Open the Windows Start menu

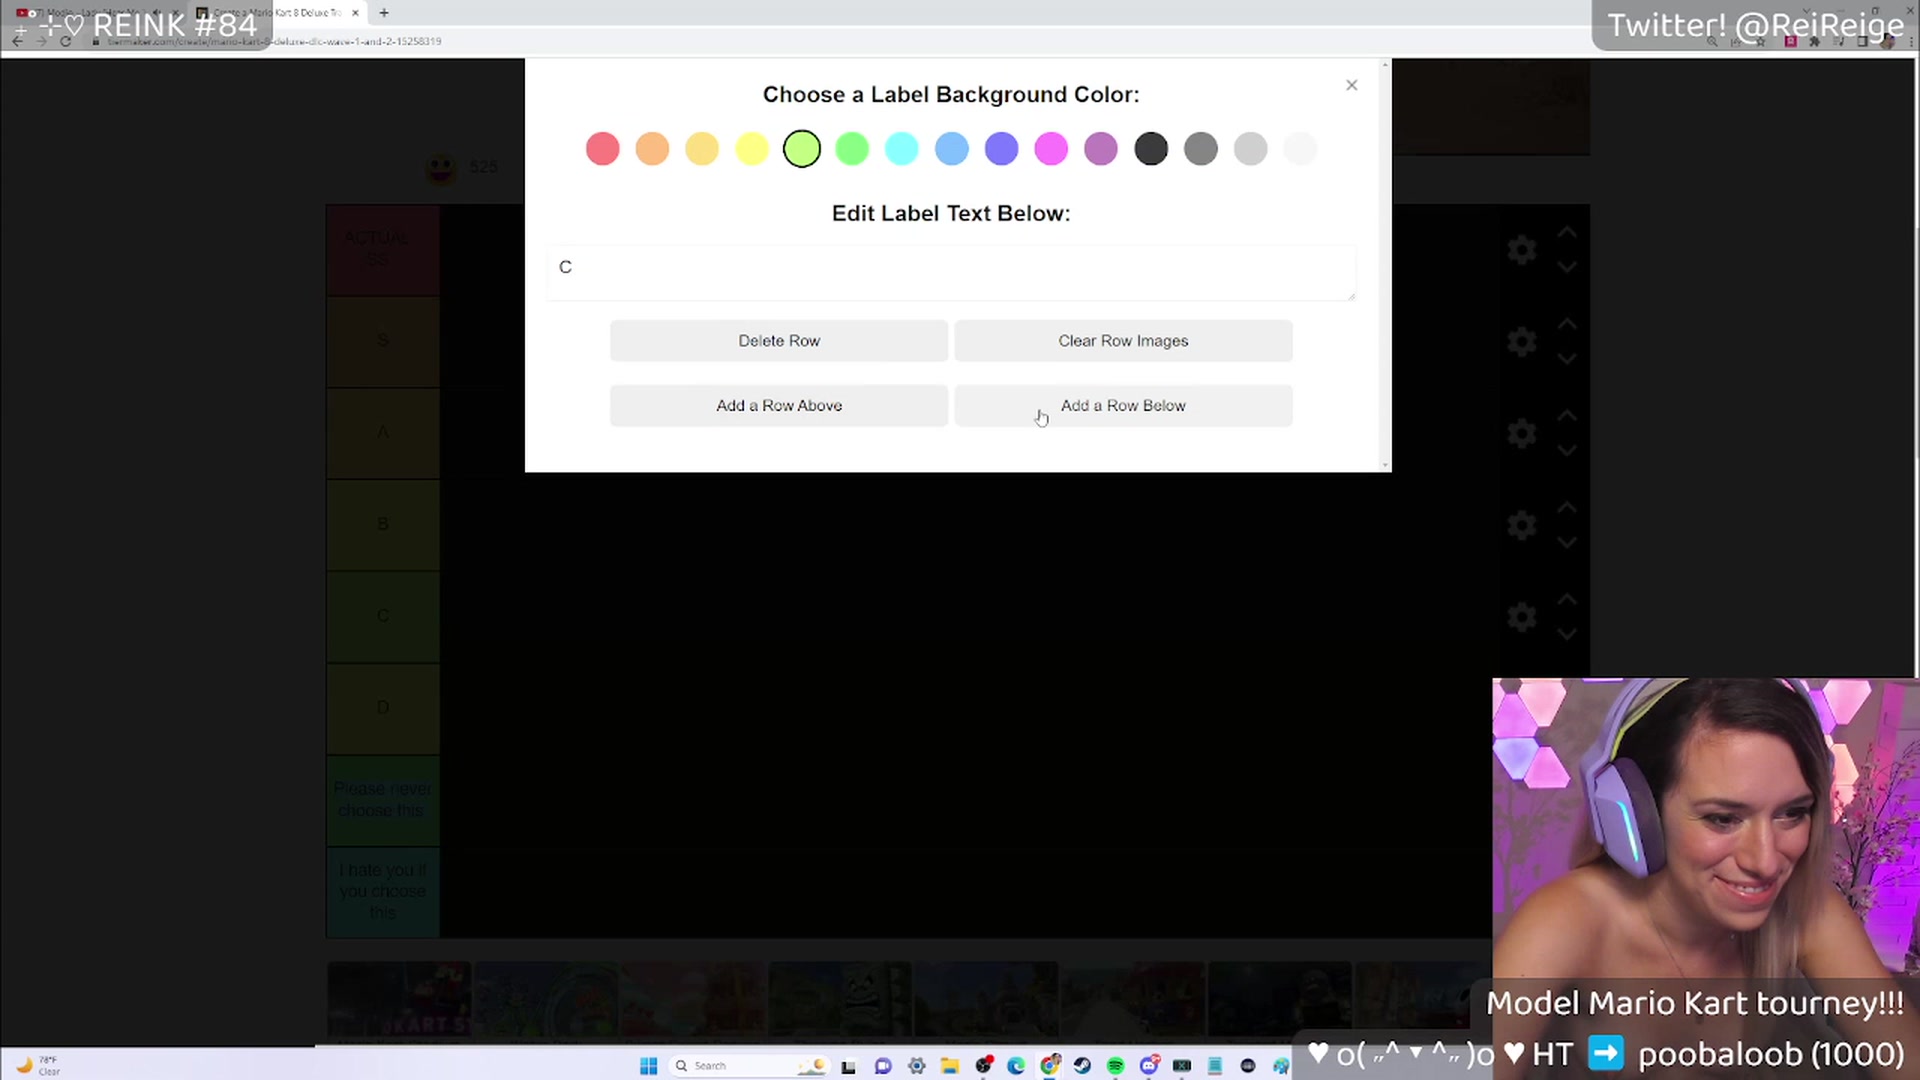648,1066
